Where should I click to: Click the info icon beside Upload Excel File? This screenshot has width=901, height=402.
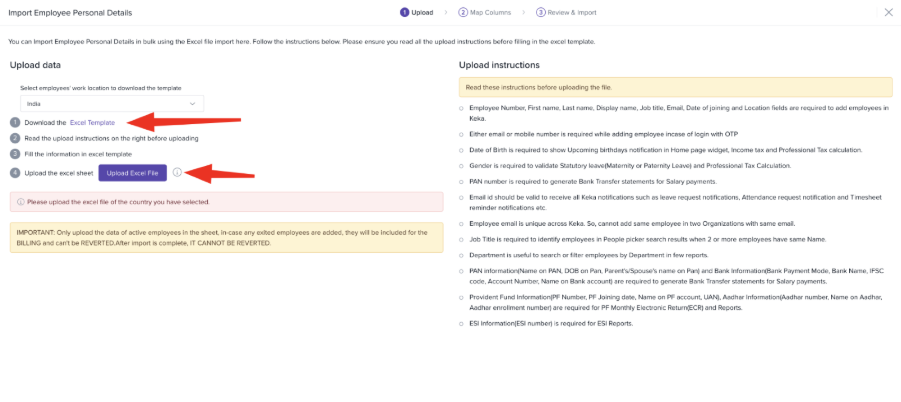point(177,172)
